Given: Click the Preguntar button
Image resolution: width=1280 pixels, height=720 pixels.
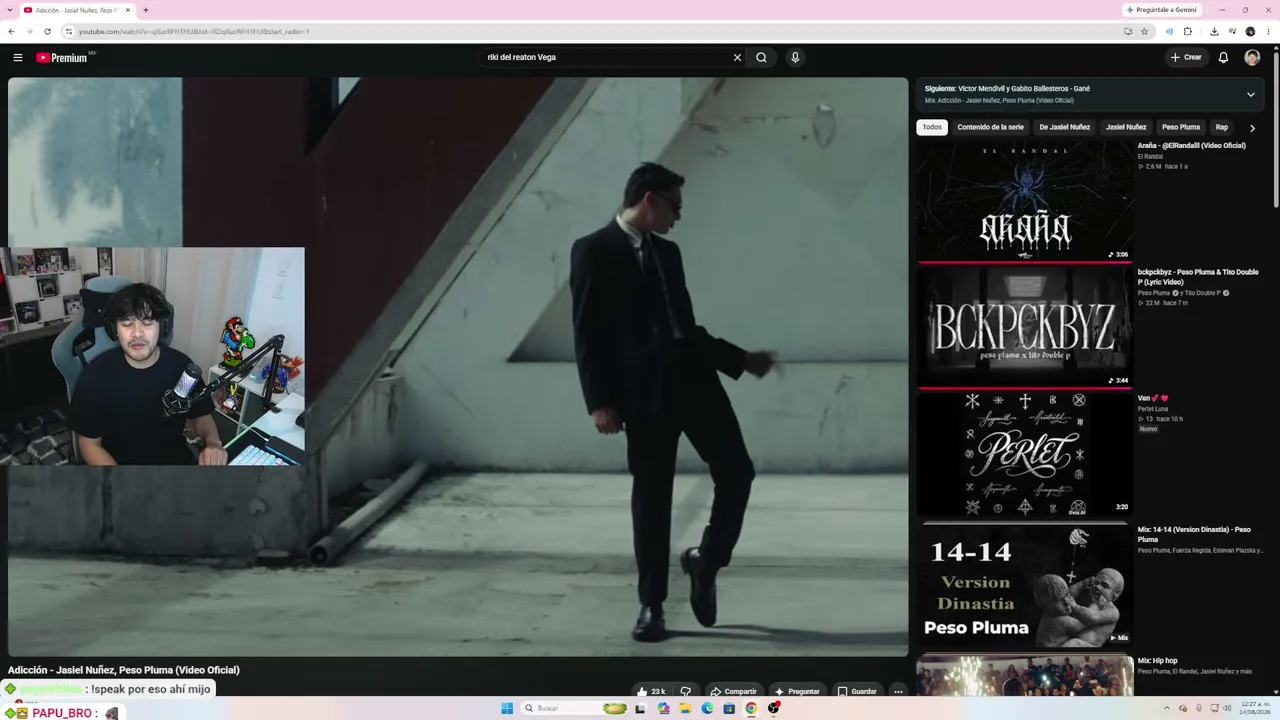Looking at the screenshot, I should [x=797, y=691].
